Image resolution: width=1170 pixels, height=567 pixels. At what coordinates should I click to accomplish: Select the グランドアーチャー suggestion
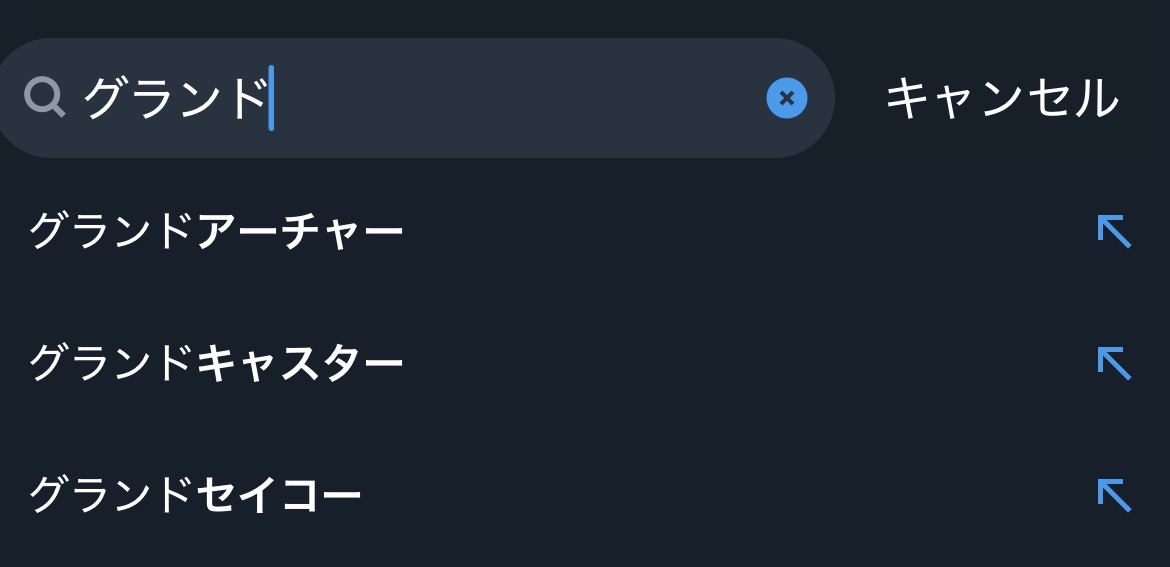(x=216, y=232)
